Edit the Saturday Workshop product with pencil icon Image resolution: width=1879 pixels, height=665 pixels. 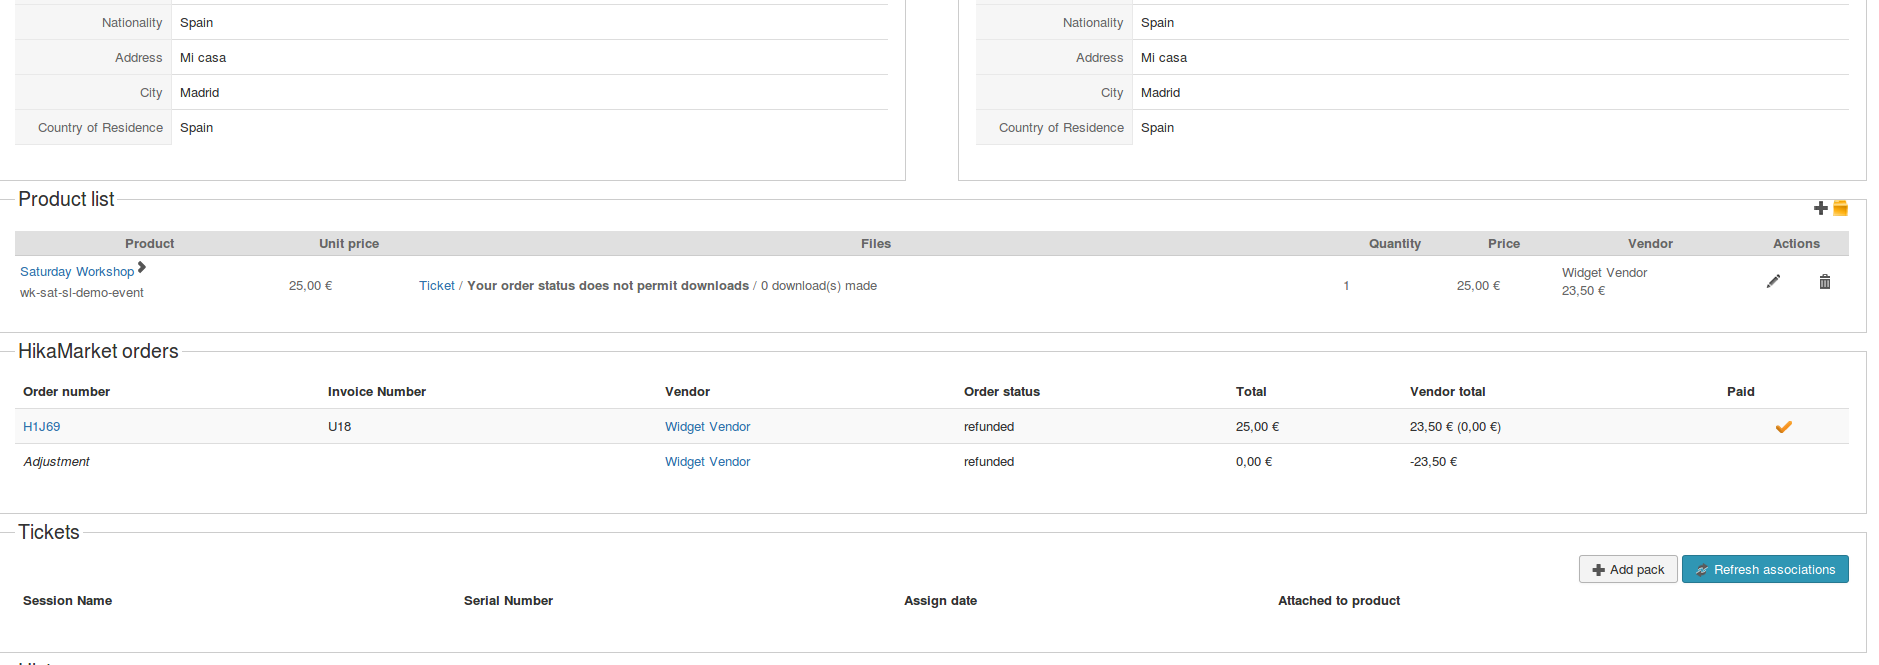(x=1773, y=282)
